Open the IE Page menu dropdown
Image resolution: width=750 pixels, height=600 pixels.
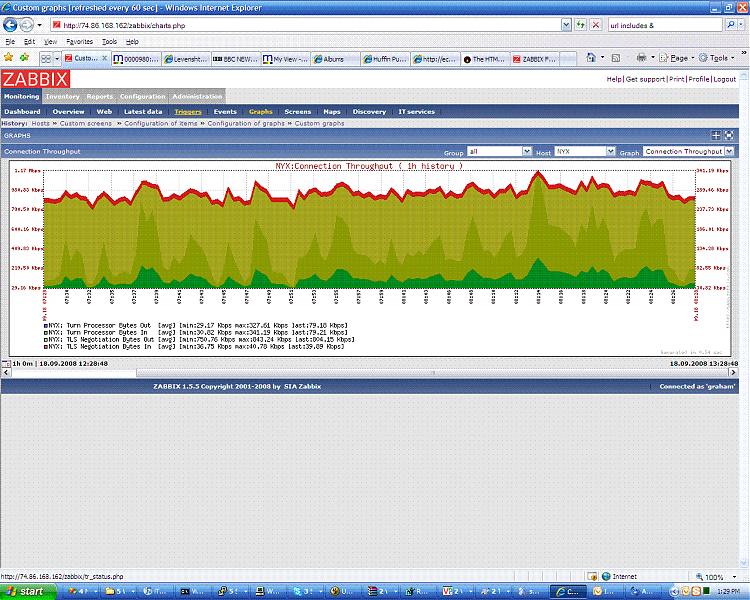674,58
